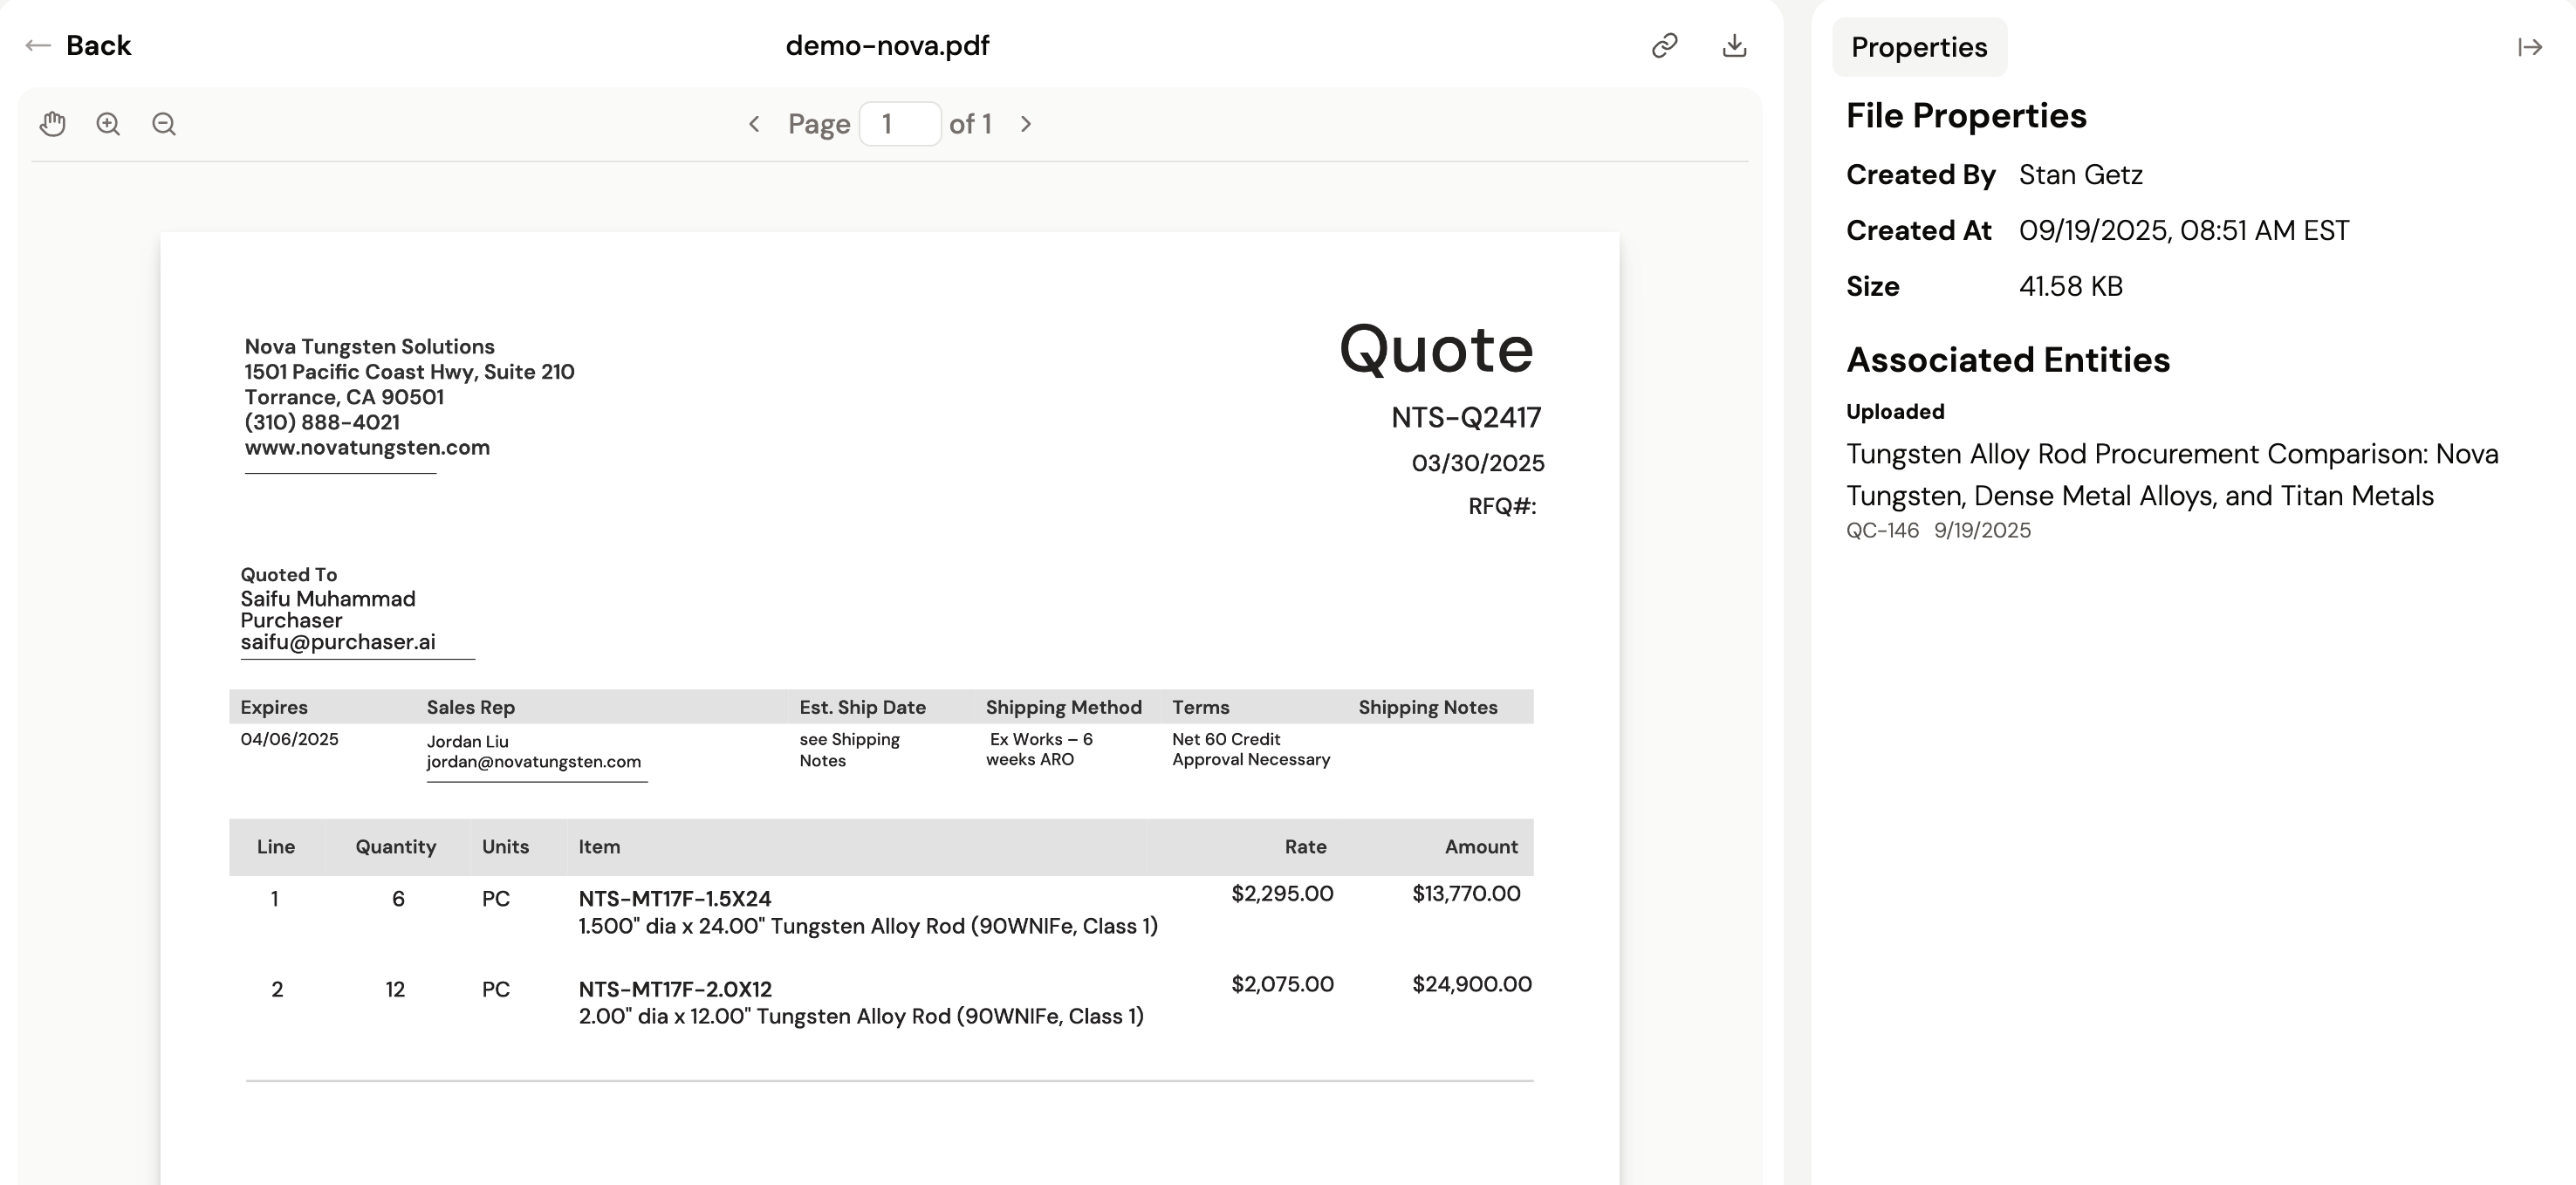Click the demo-nova.pdf file title
This screenshot has height=1185, width=2576.
(x=887, y=46)
